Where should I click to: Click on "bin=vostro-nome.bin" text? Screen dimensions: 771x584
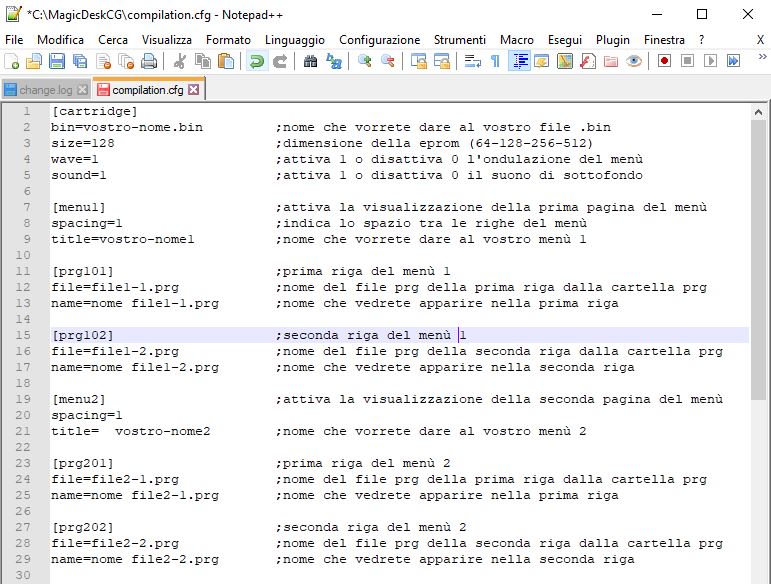[127, 127]
